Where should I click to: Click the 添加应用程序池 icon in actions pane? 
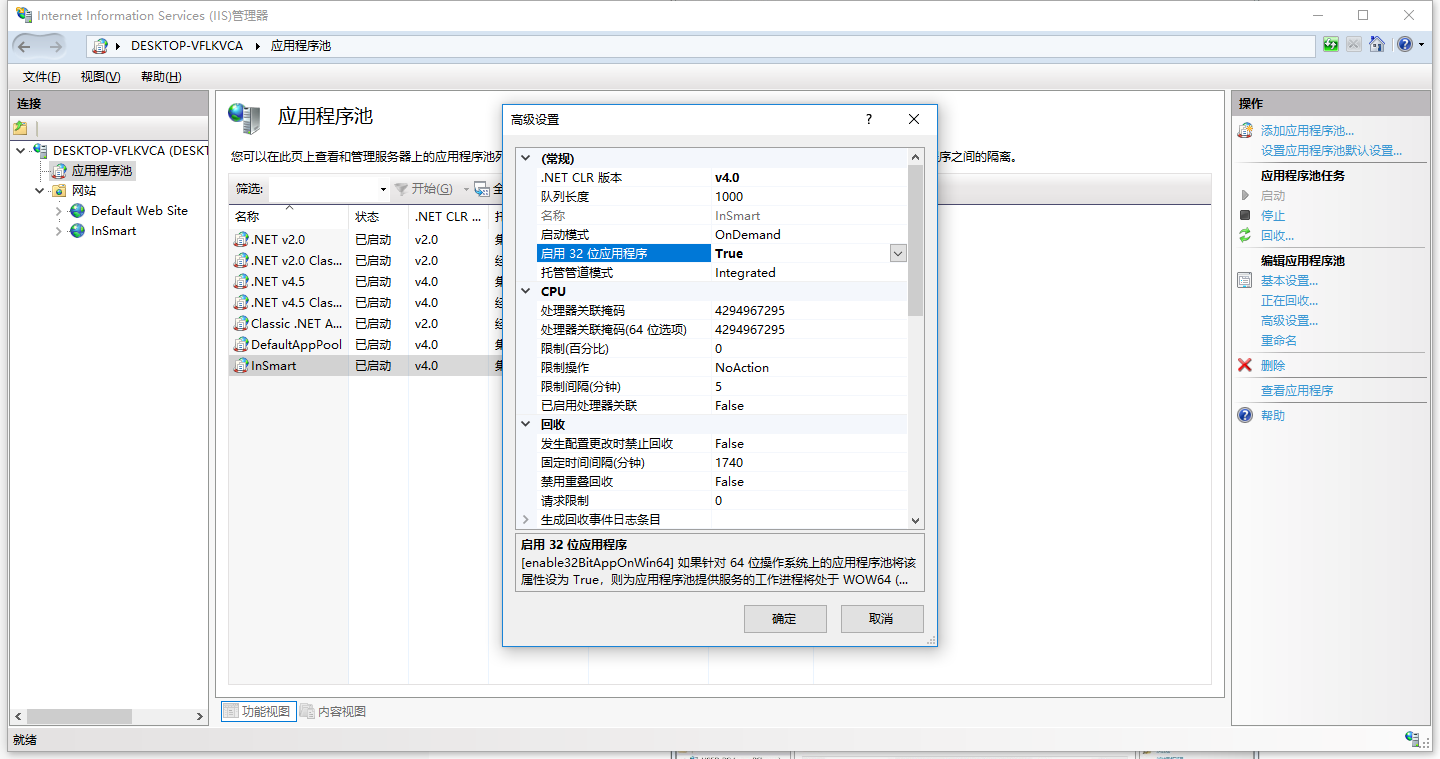tap(1245, 130)
